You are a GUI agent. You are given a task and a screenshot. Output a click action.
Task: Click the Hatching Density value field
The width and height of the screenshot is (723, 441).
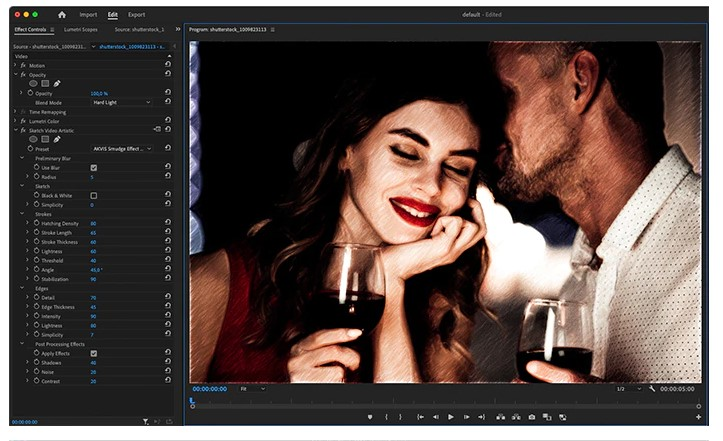(x=93, y=223)
